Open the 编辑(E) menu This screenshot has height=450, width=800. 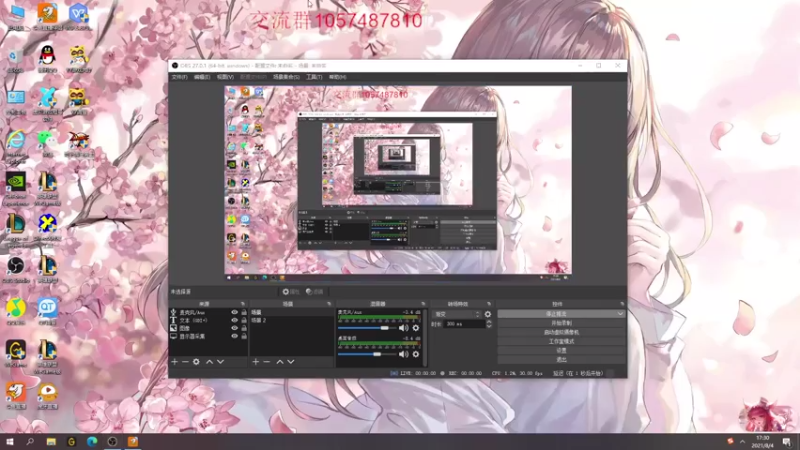pyautogui.click(x=202, y=77)
